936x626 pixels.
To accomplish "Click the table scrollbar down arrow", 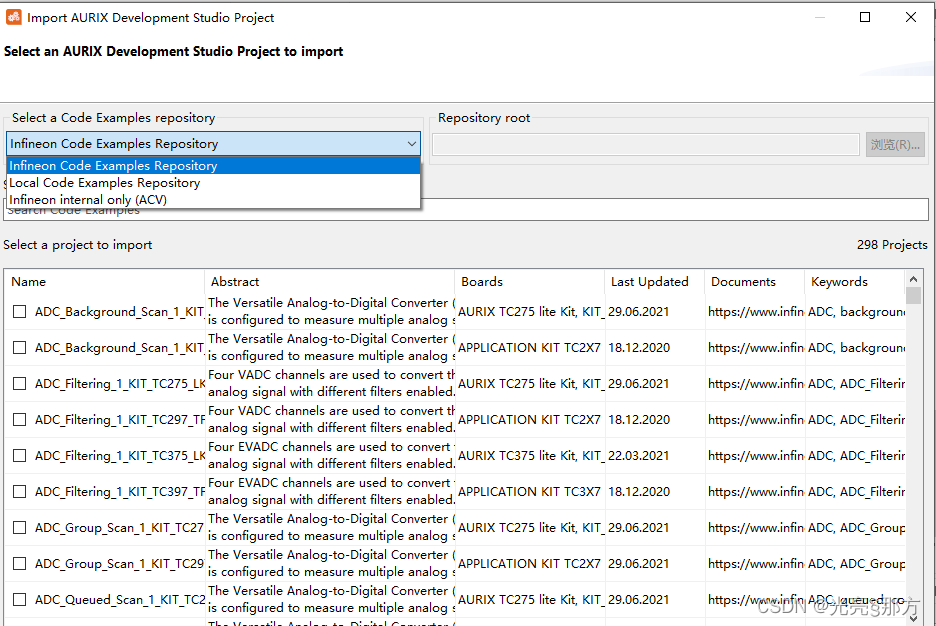I will tap(913, 619).
